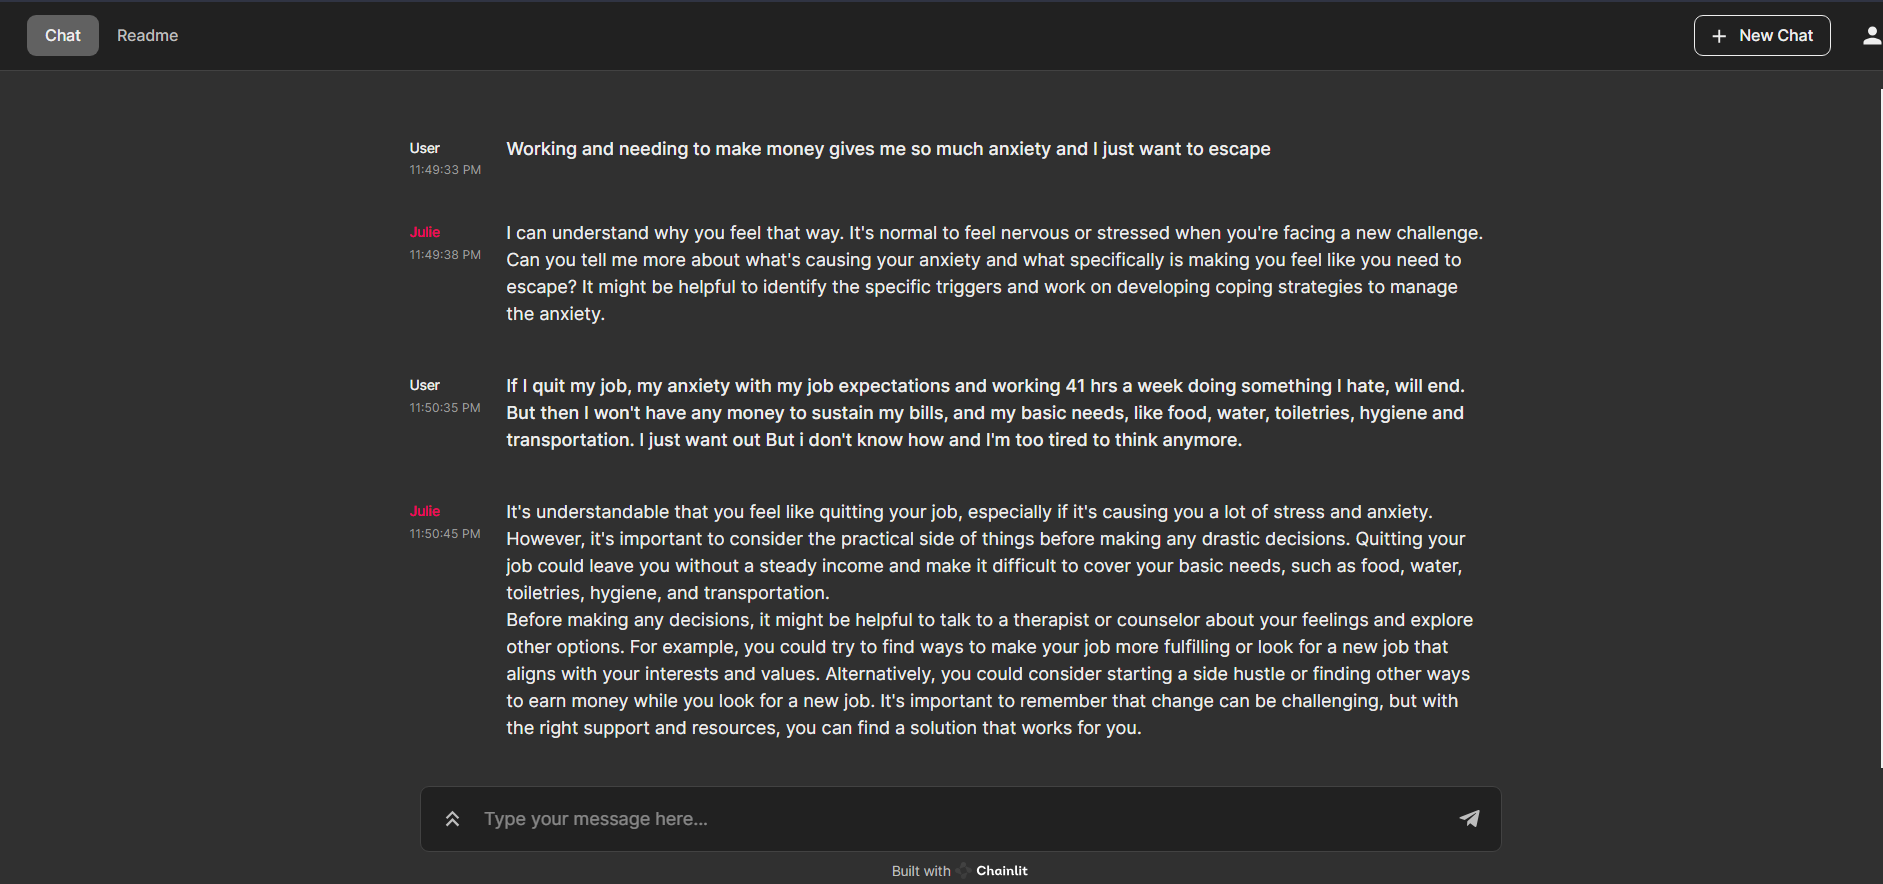Viewport: 1883px width, 884px height.
Task: Click the User author label on the first message
Action: tap(423, 148)
